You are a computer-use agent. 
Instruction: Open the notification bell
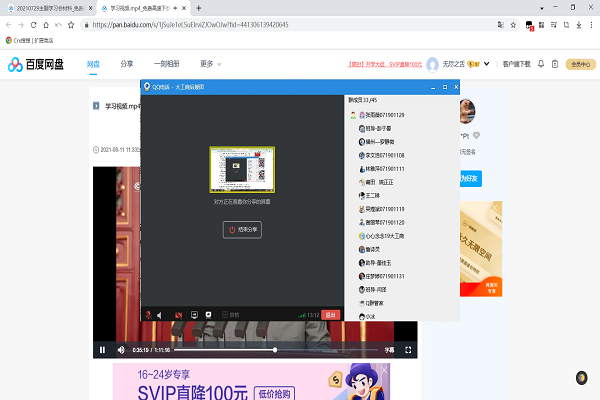(541, 64)
